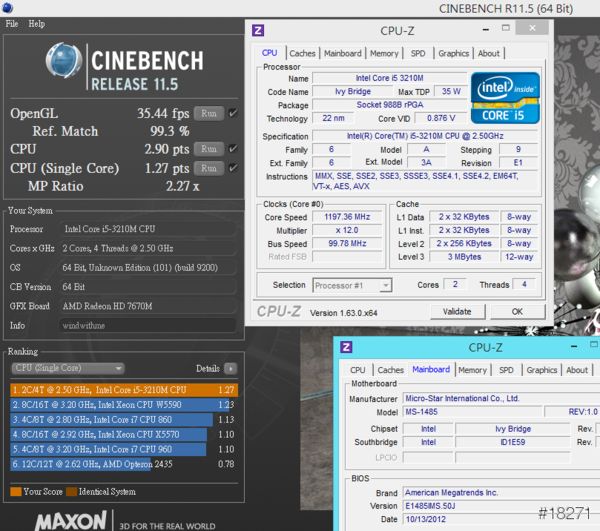Click the purple Z icon of the lower CPU-Z window
The image size is (600, 531).
(345, 347)
